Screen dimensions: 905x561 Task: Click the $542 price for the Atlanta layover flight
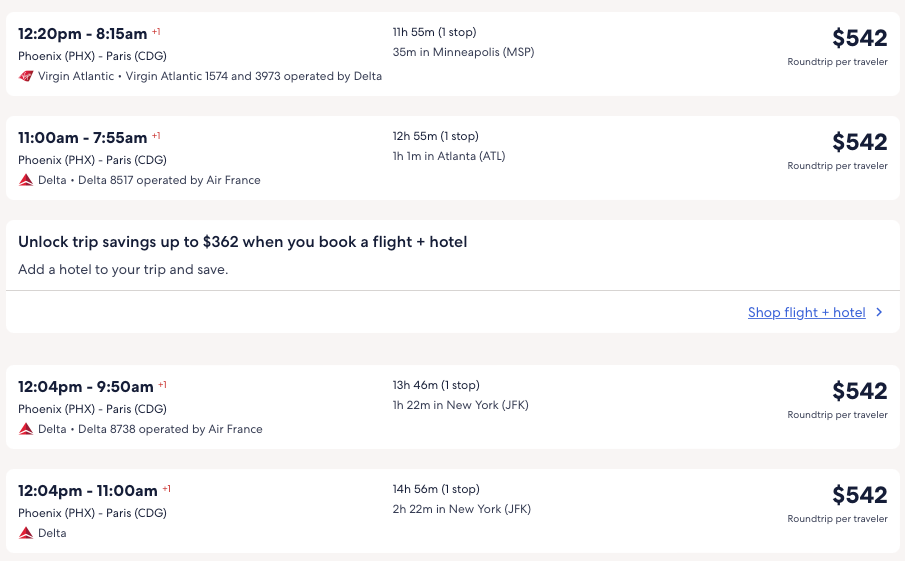click(859, 142)
